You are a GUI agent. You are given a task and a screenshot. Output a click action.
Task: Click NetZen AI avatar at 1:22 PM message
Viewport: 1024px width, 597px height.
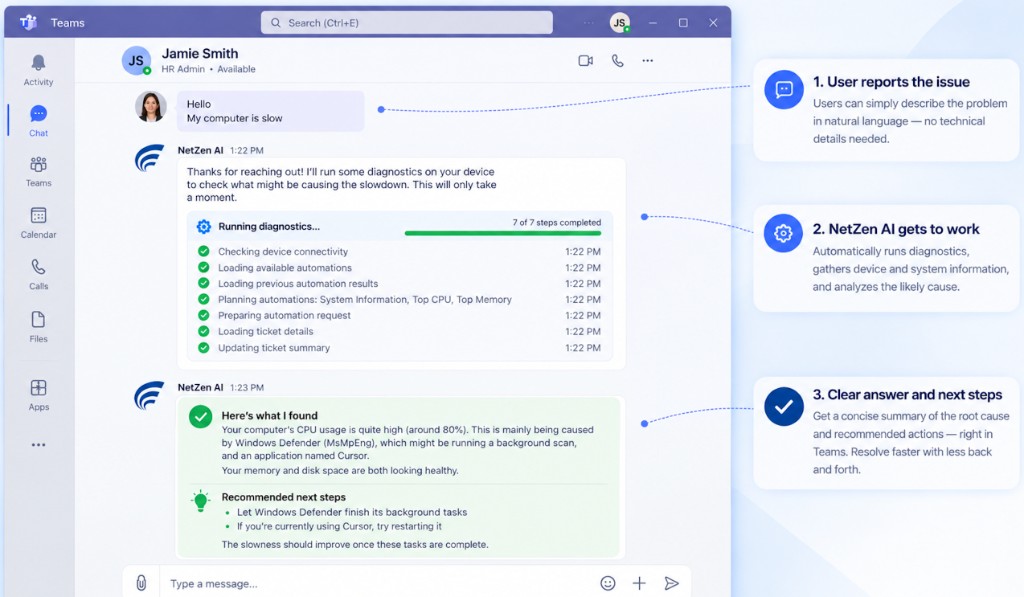[x=150, y=159]
